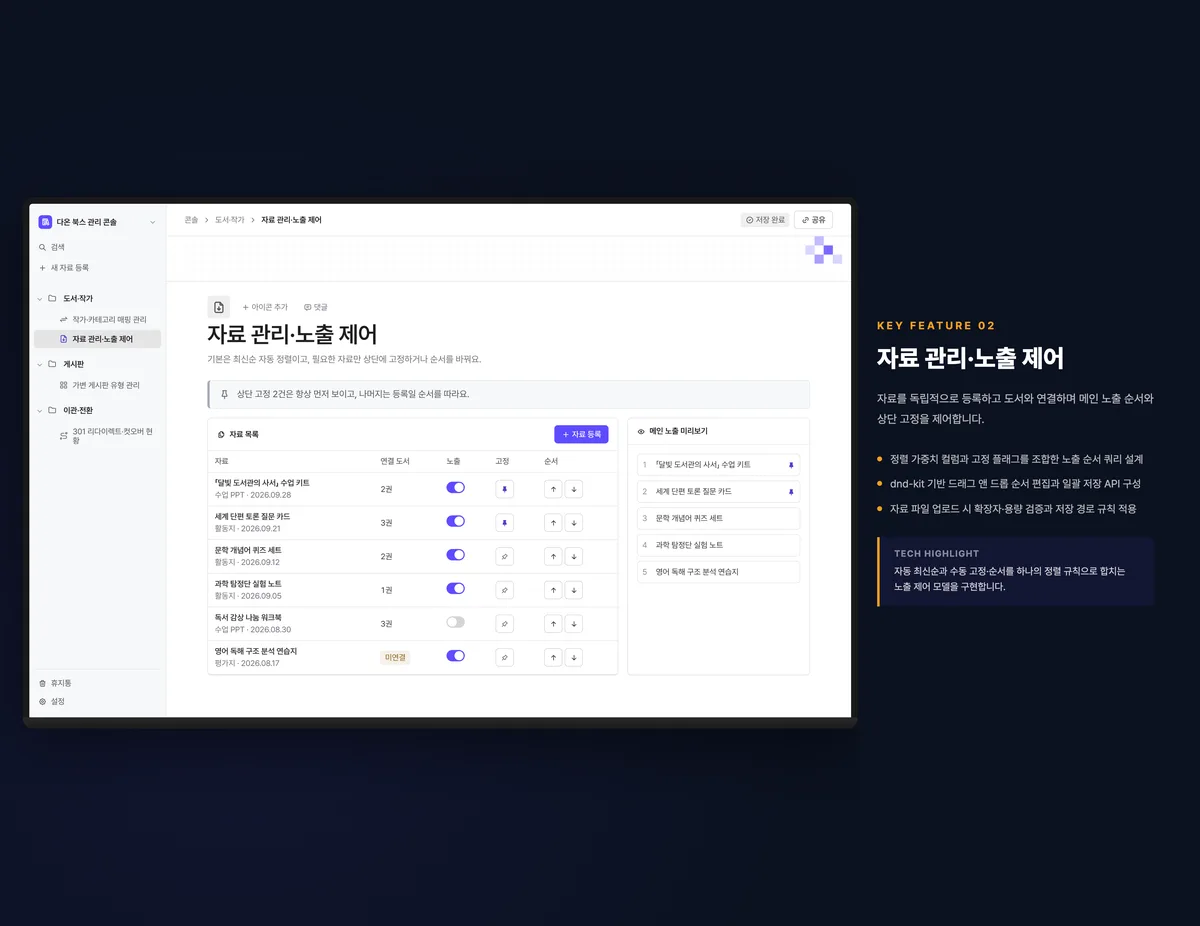1200x926 pixels.
Task: Click the 미연결 badge
Action: point(395,658)
